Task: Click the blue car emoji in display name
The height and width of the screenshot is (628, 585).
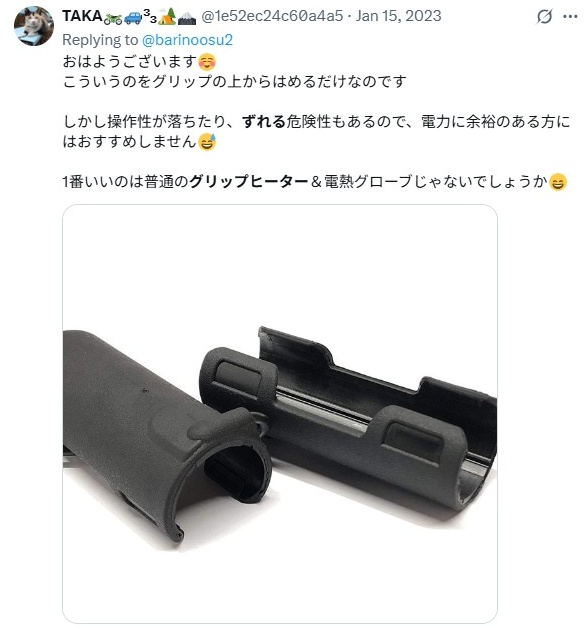Action: [x=133, y=18]
